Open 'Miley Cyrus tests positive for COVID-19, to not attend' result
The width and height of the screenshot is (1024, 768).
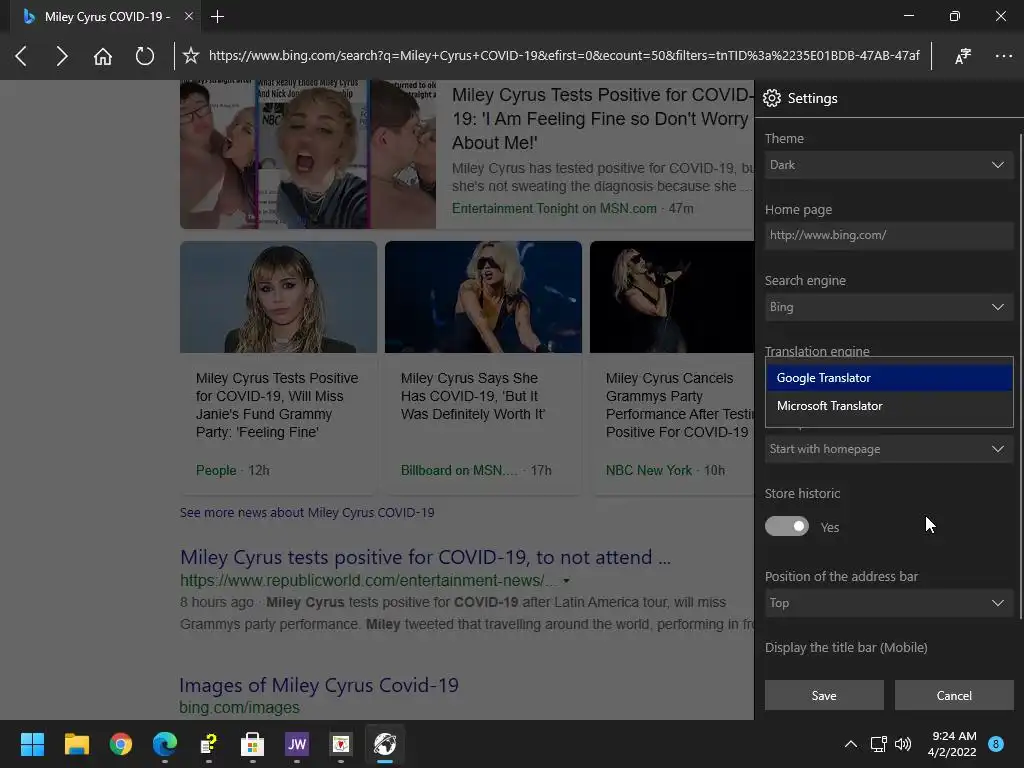pyautogui.click(x=425, y=557)
